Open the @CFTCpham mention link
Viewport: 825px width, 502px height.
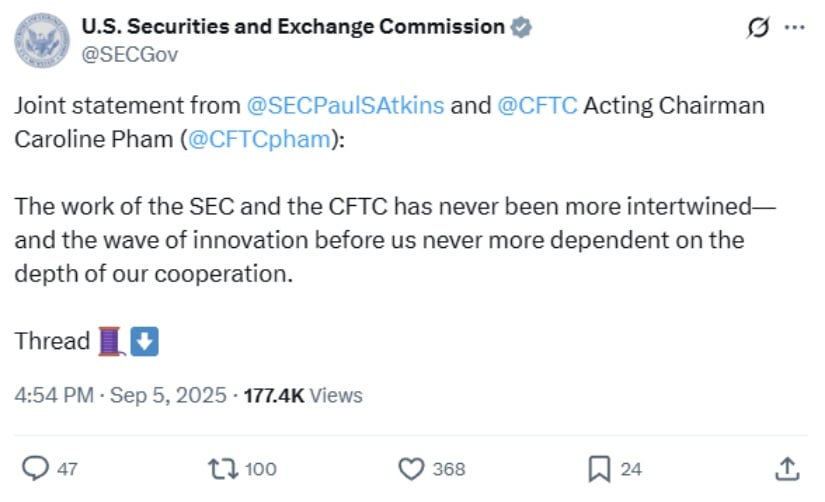tap(259, 139)
